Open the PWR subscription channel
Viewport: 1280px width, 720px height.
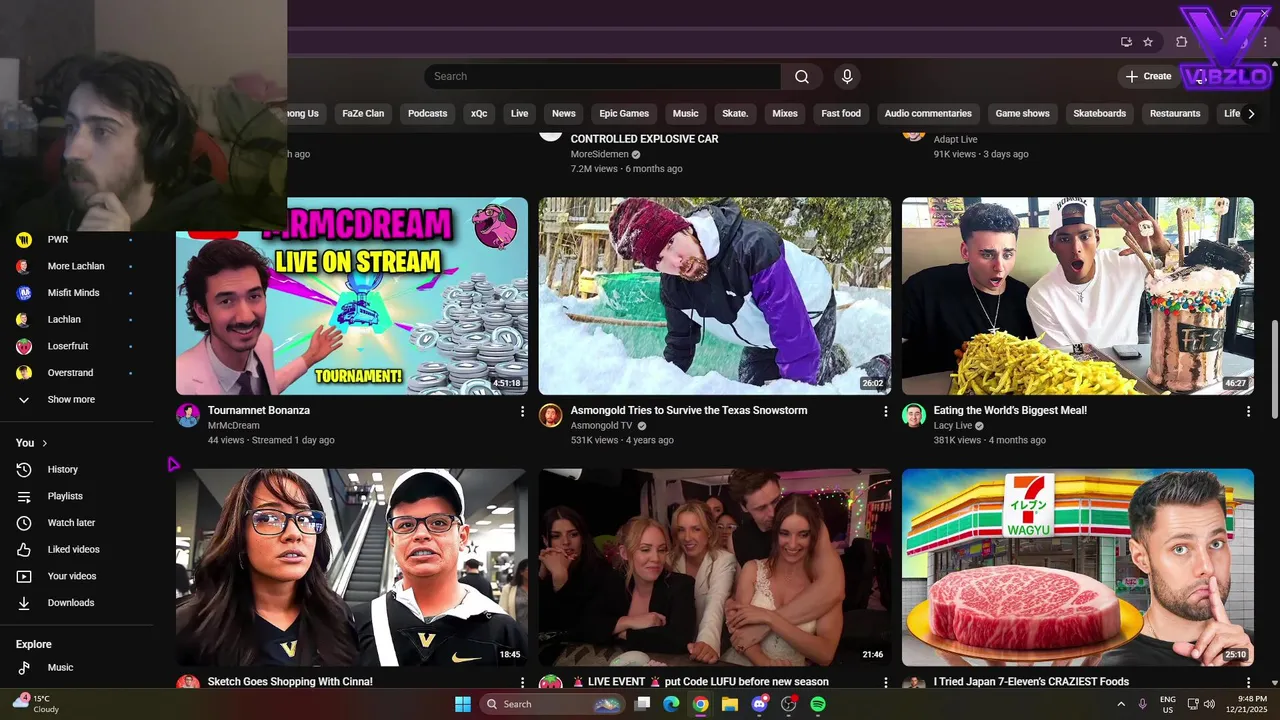pyautogui.click(x=76, y=240)
